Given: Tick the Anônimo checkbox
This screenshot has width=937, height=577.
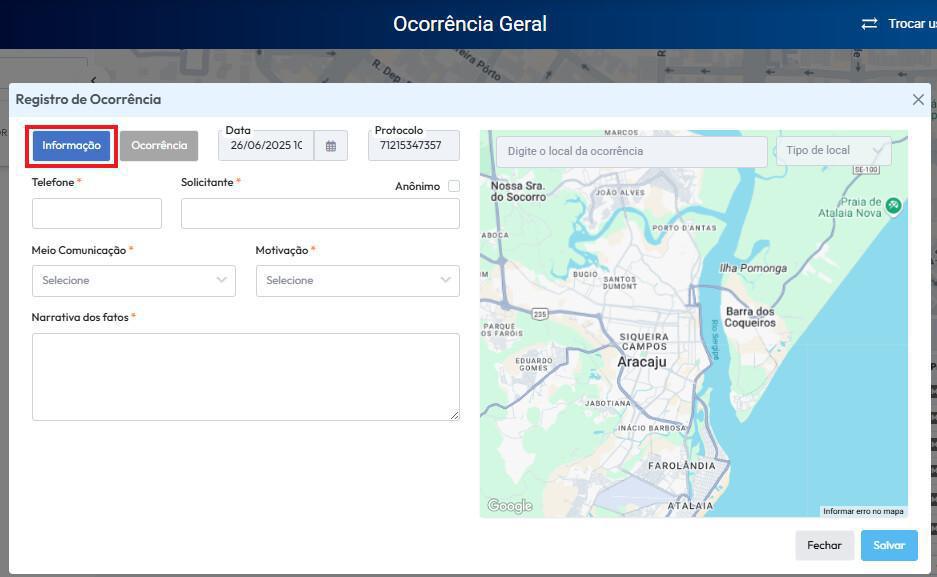Looking at the screenshot, I should (454, 186).
